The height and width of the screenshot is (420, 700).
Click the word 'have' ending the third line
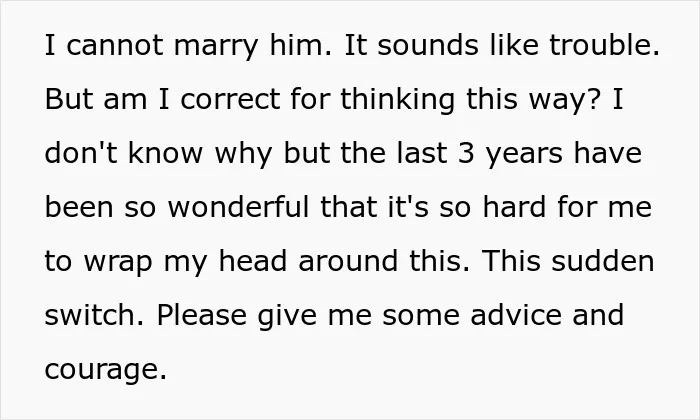coord(608,153)
